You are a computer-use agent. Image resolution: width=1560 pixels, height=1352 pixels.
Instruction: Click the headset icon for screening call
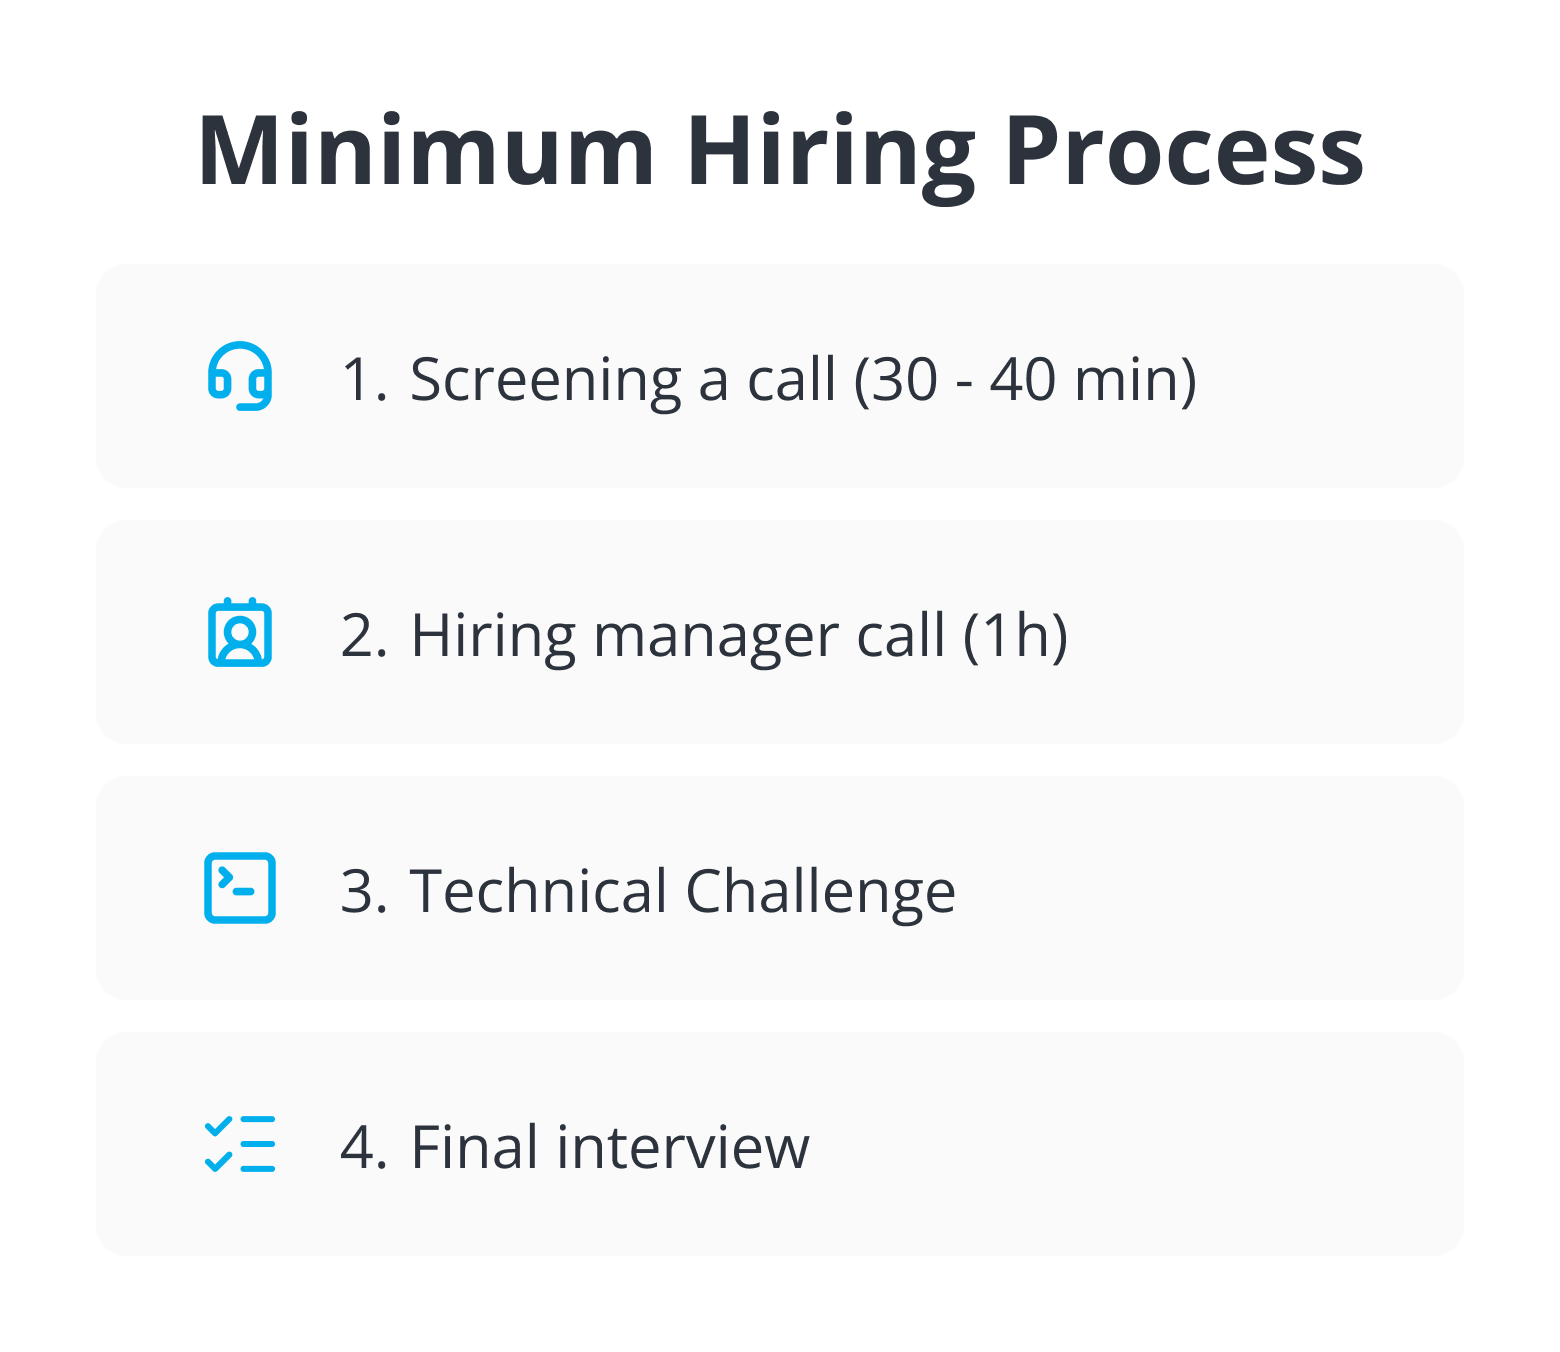point(240,377)
